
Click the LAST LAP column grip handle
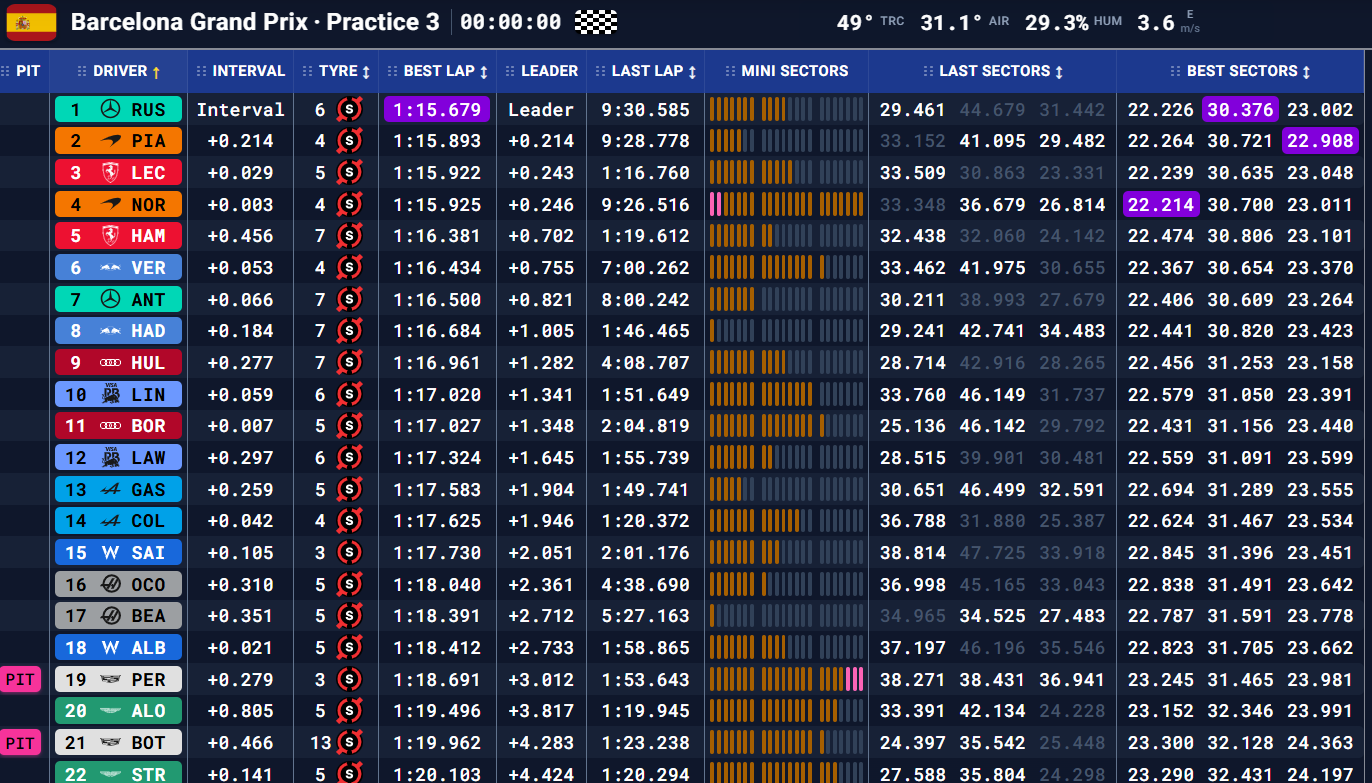click(601, 71)
